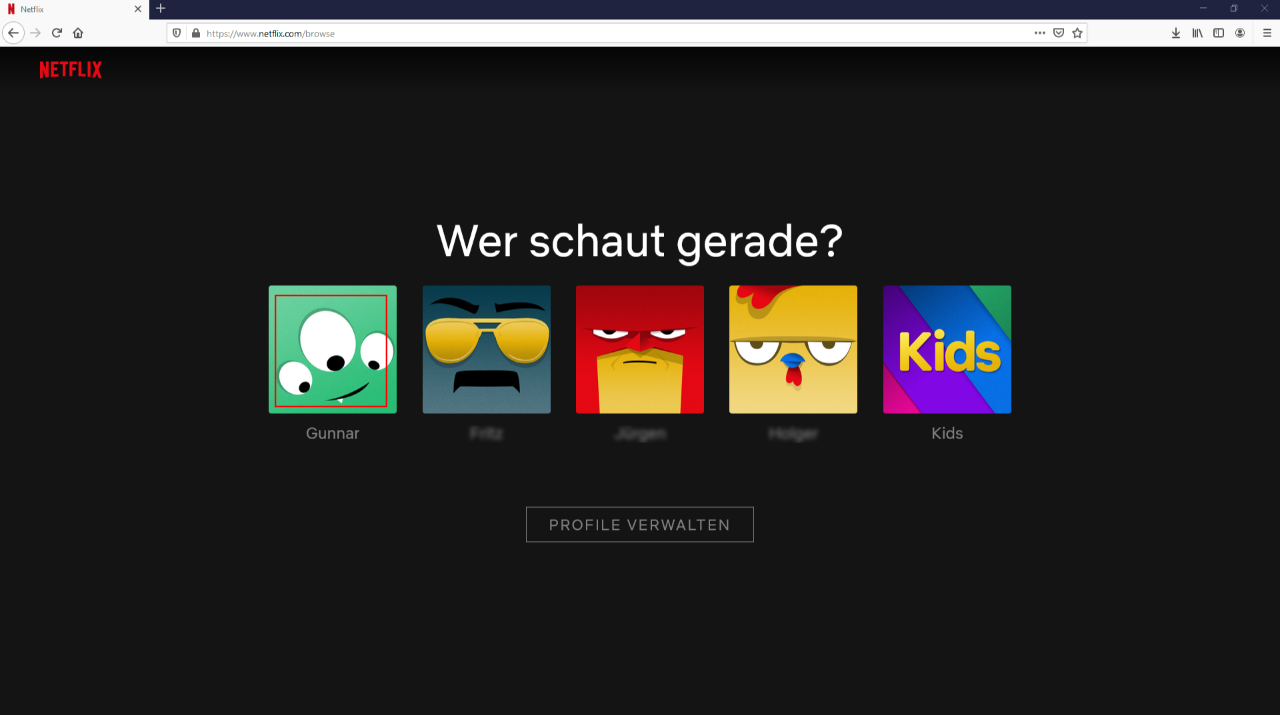Click the Profile verwalten button
Image resolution: width=1280 pixels, height=715 pixels.
pyautogui.click(x=640, y=525)
